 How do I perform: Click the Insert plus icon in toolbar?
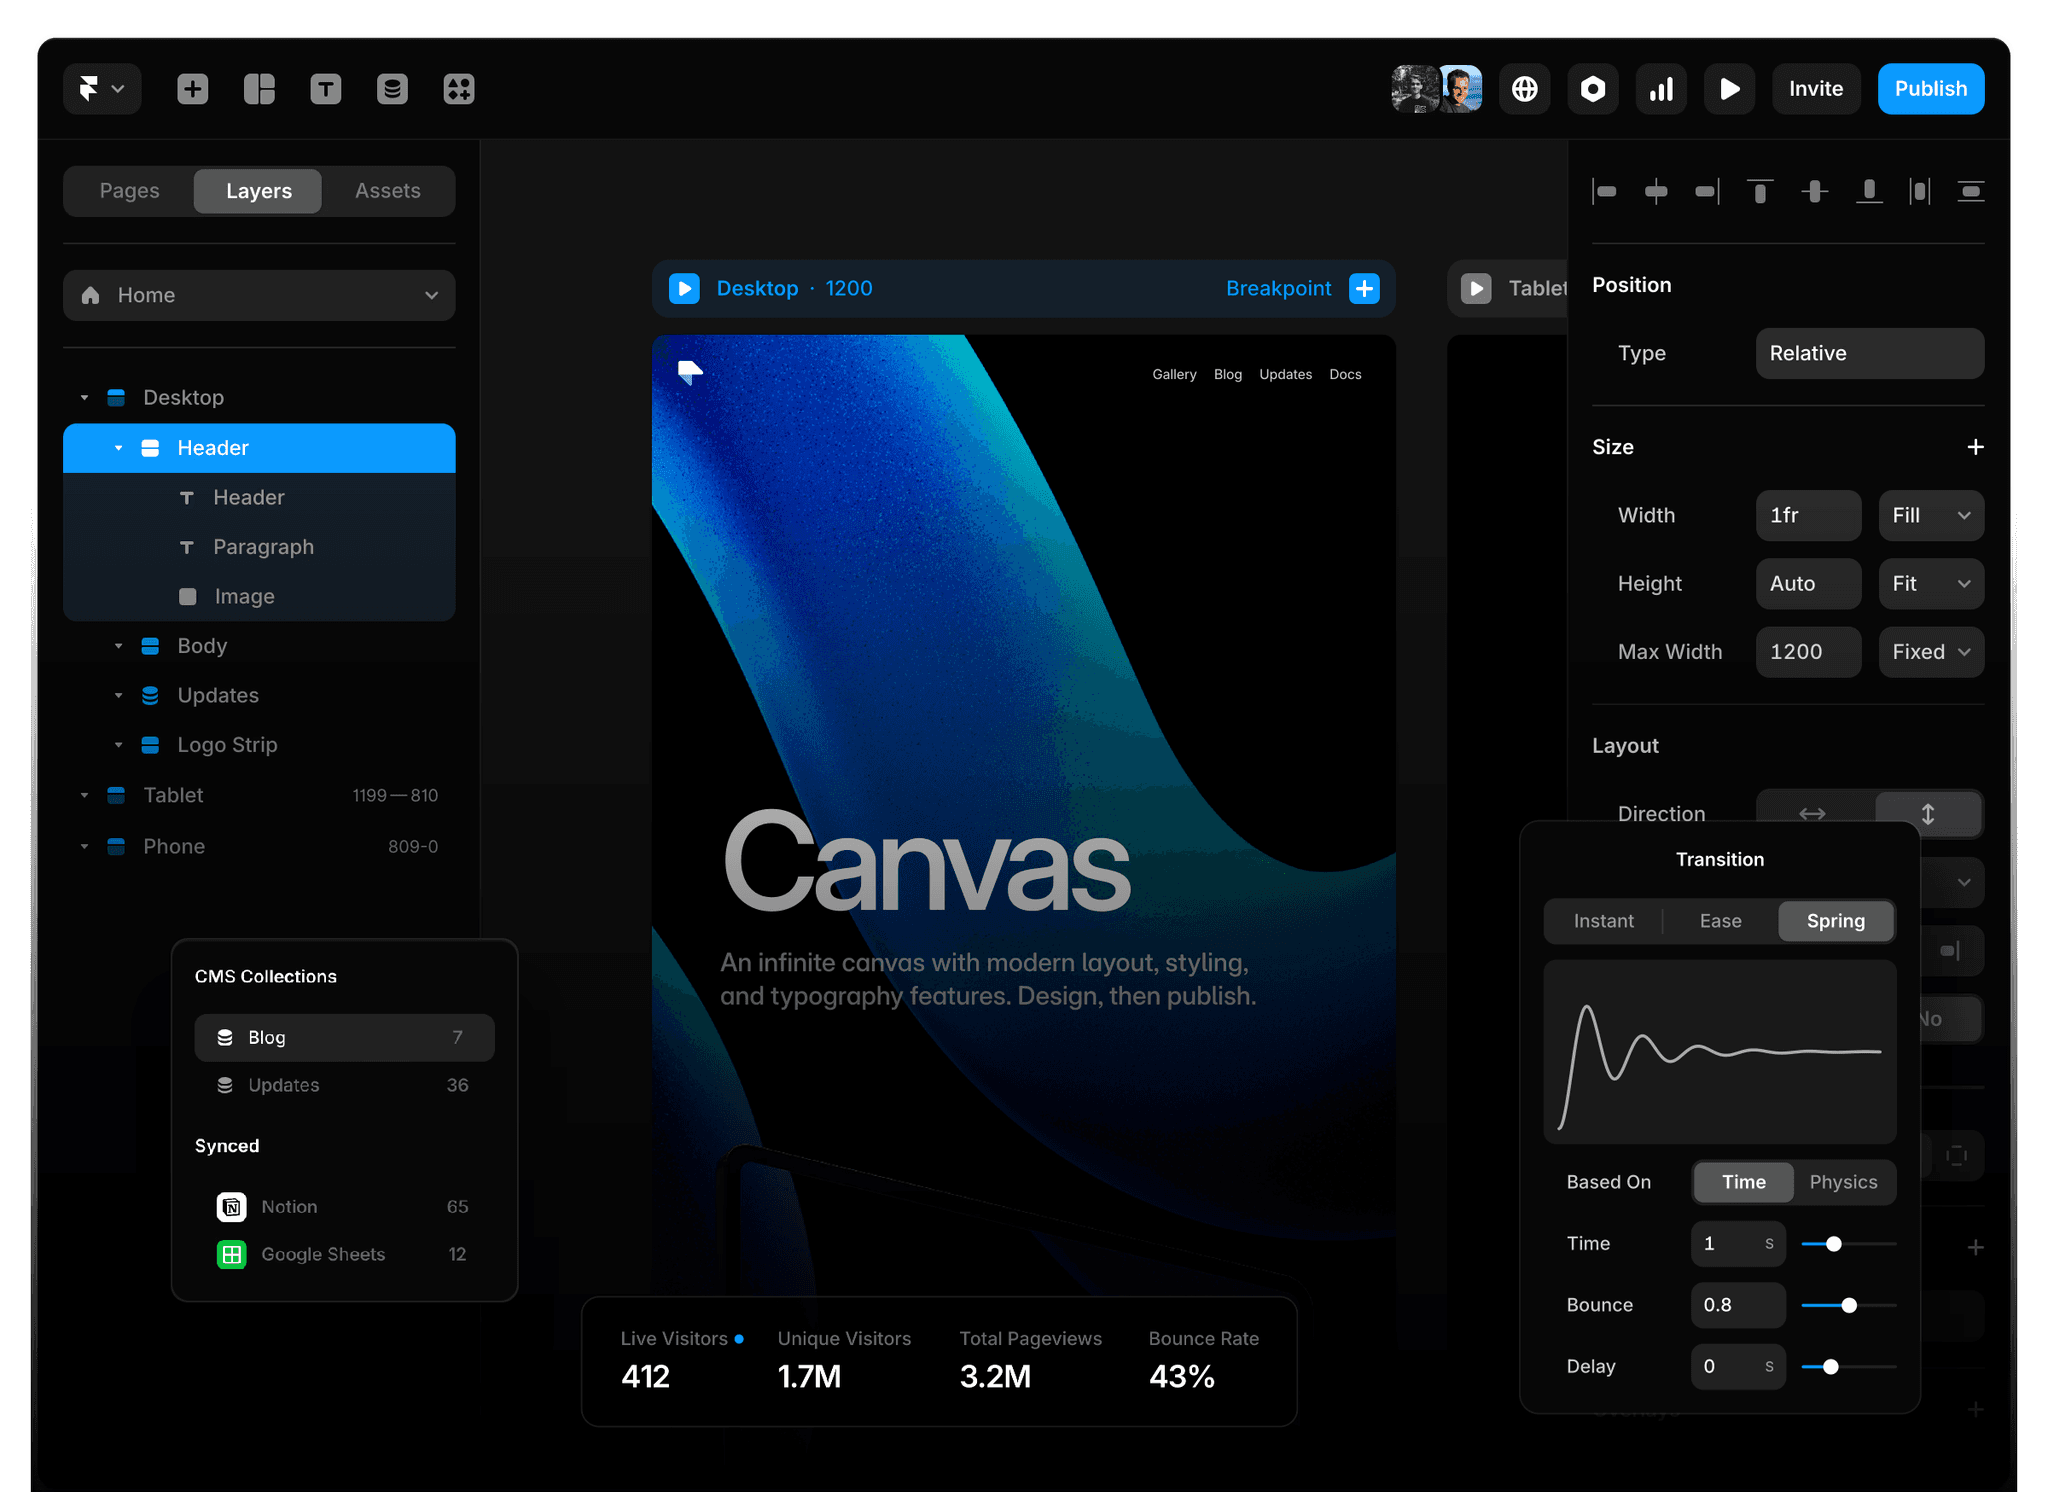(x=192, y=89)
